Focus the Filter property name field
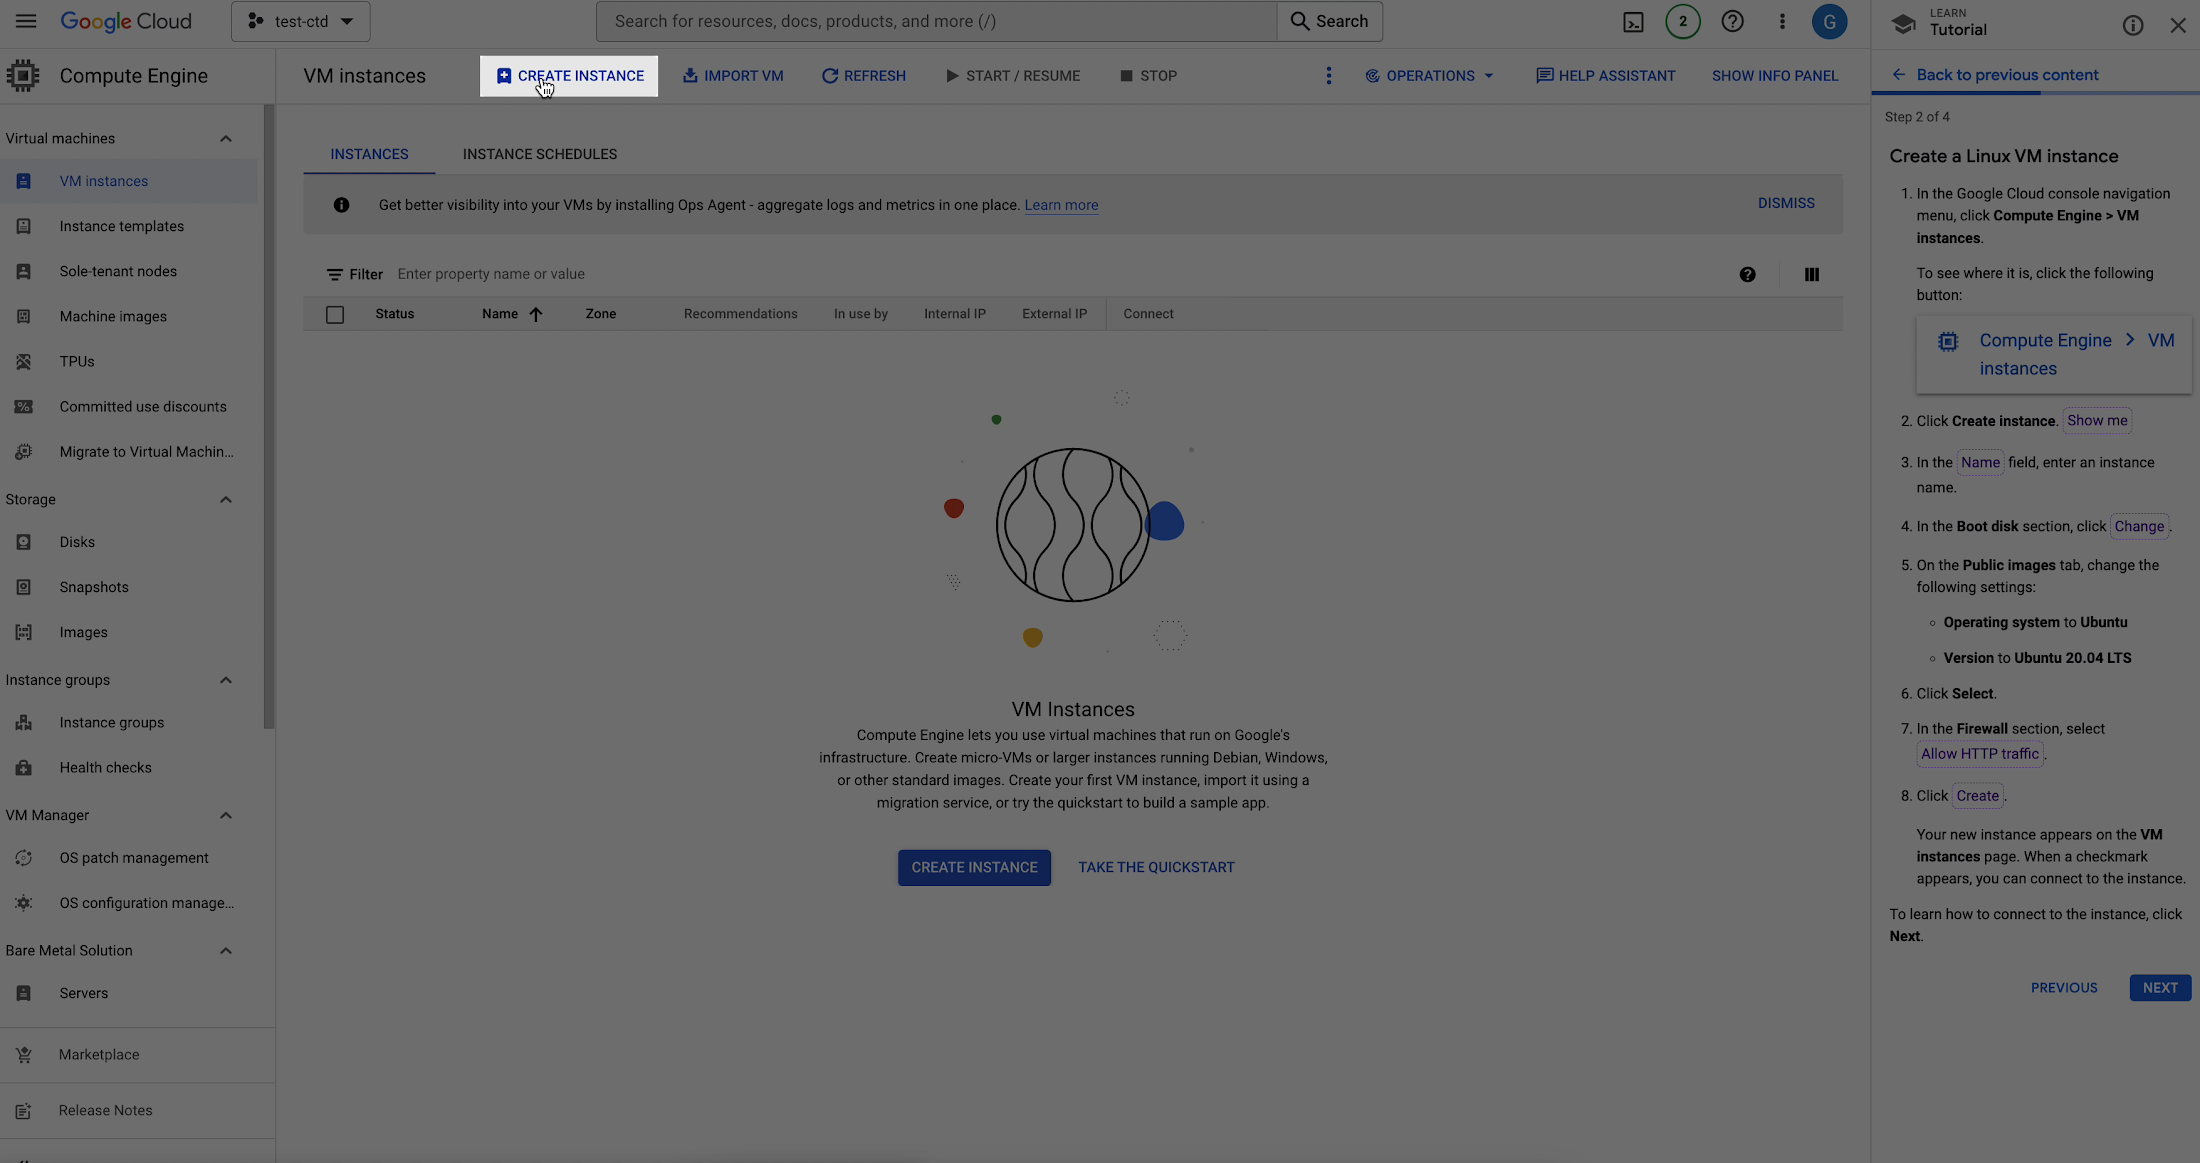This screenshot has width=2200, height=1163. click(x=1060, y=274)
